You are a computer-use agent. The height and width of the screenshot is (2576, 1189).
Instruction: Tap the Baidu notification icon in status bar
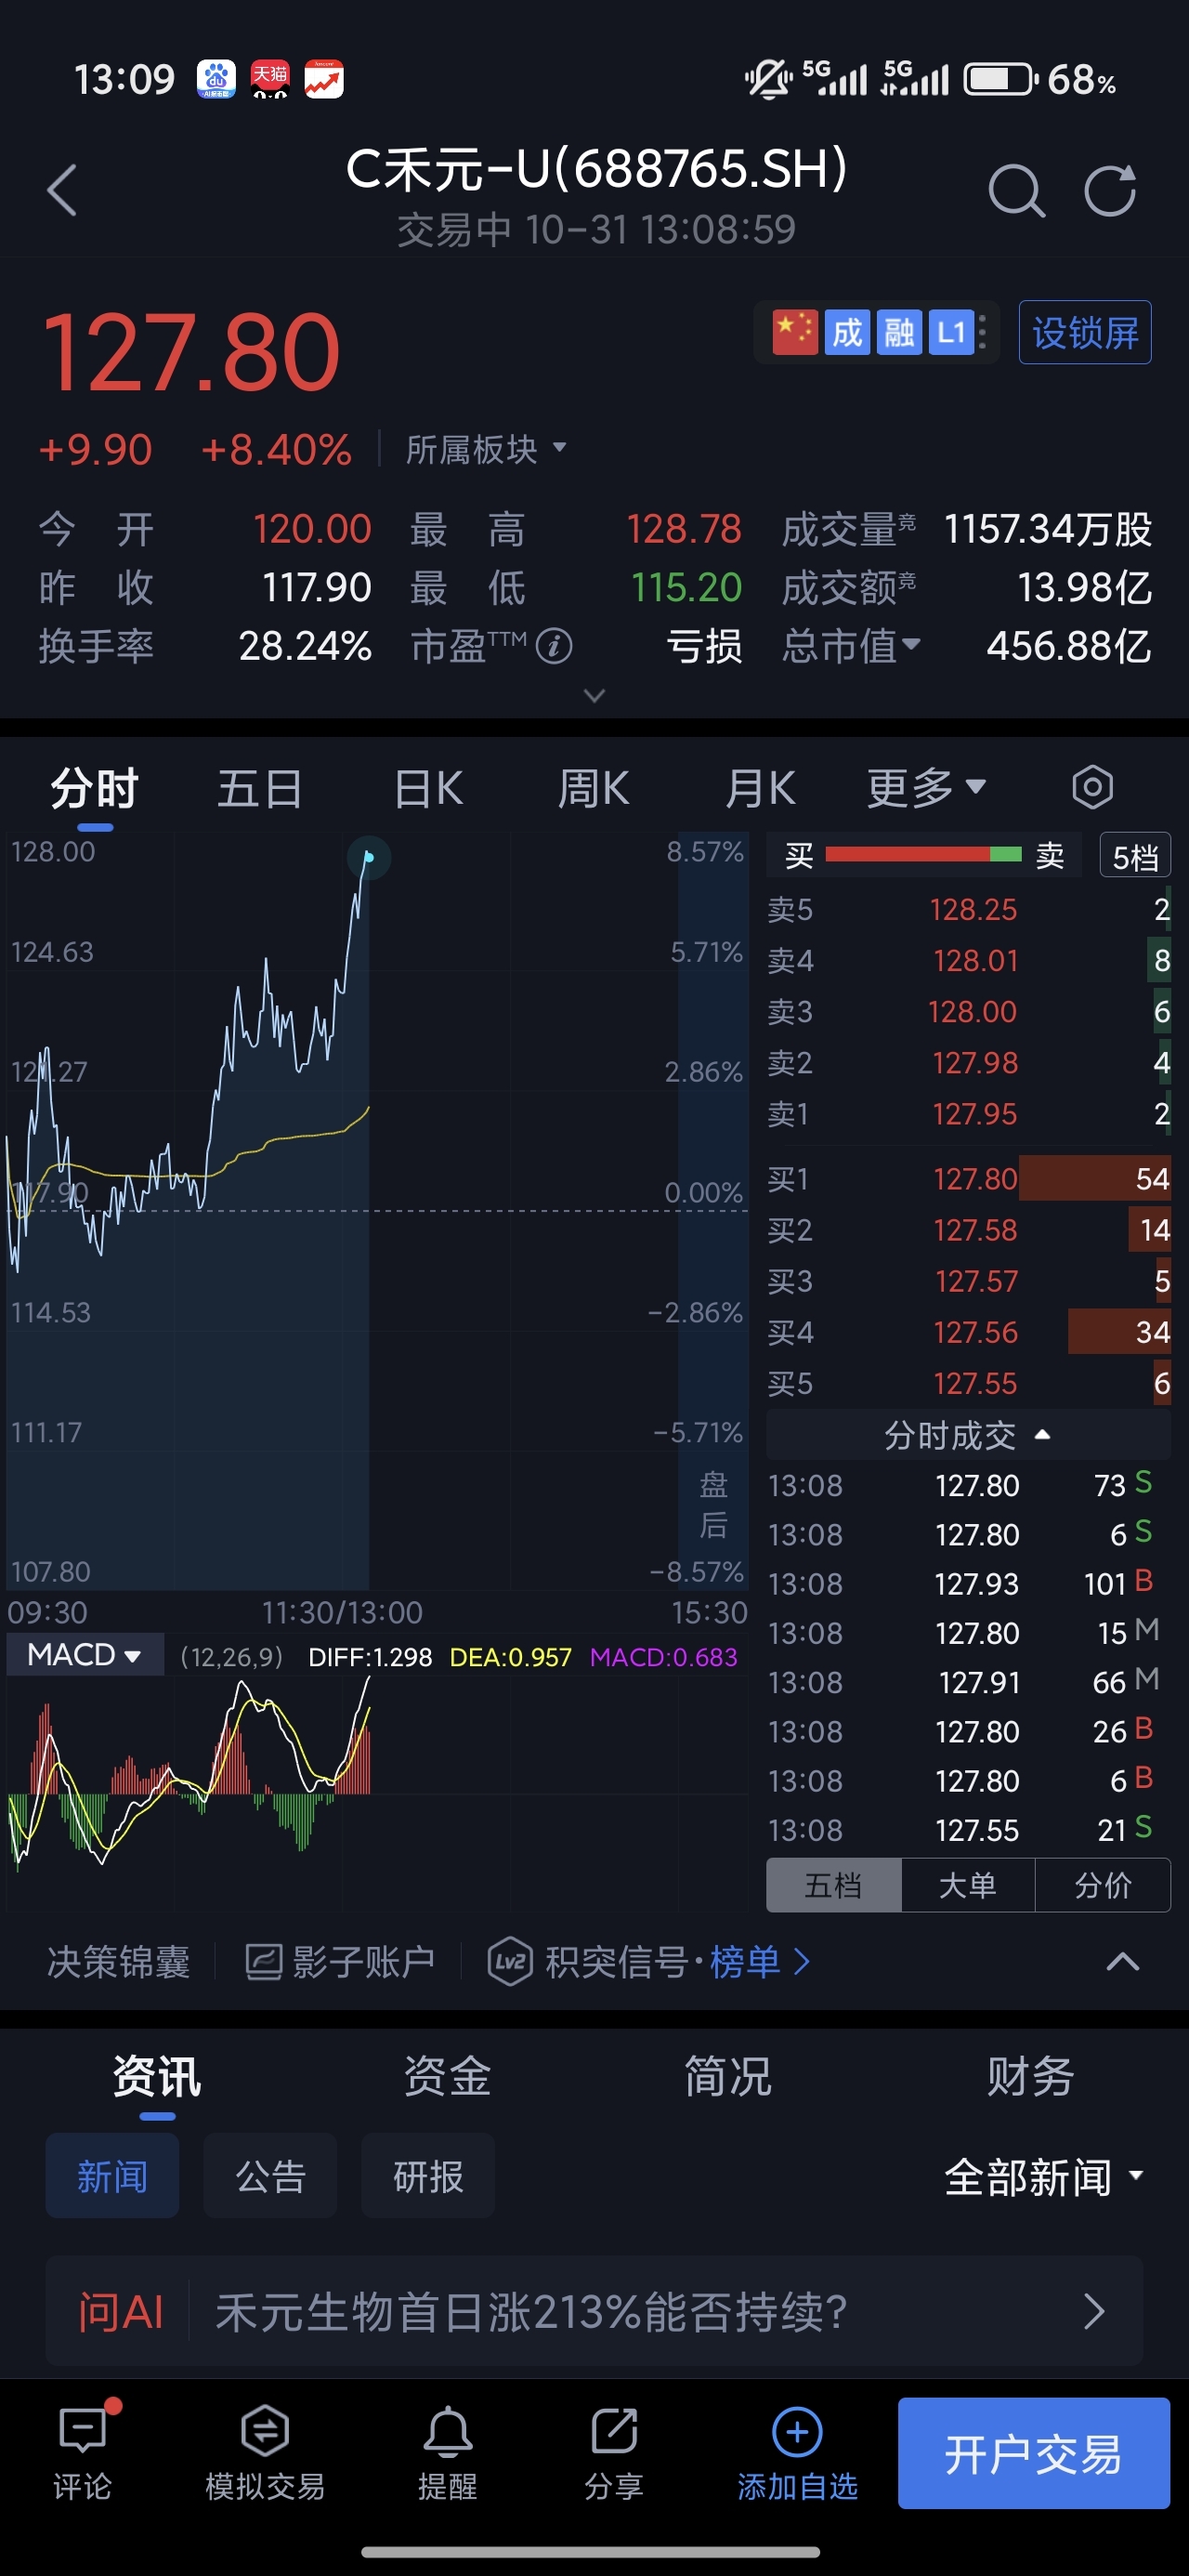(x=216, y=79)
